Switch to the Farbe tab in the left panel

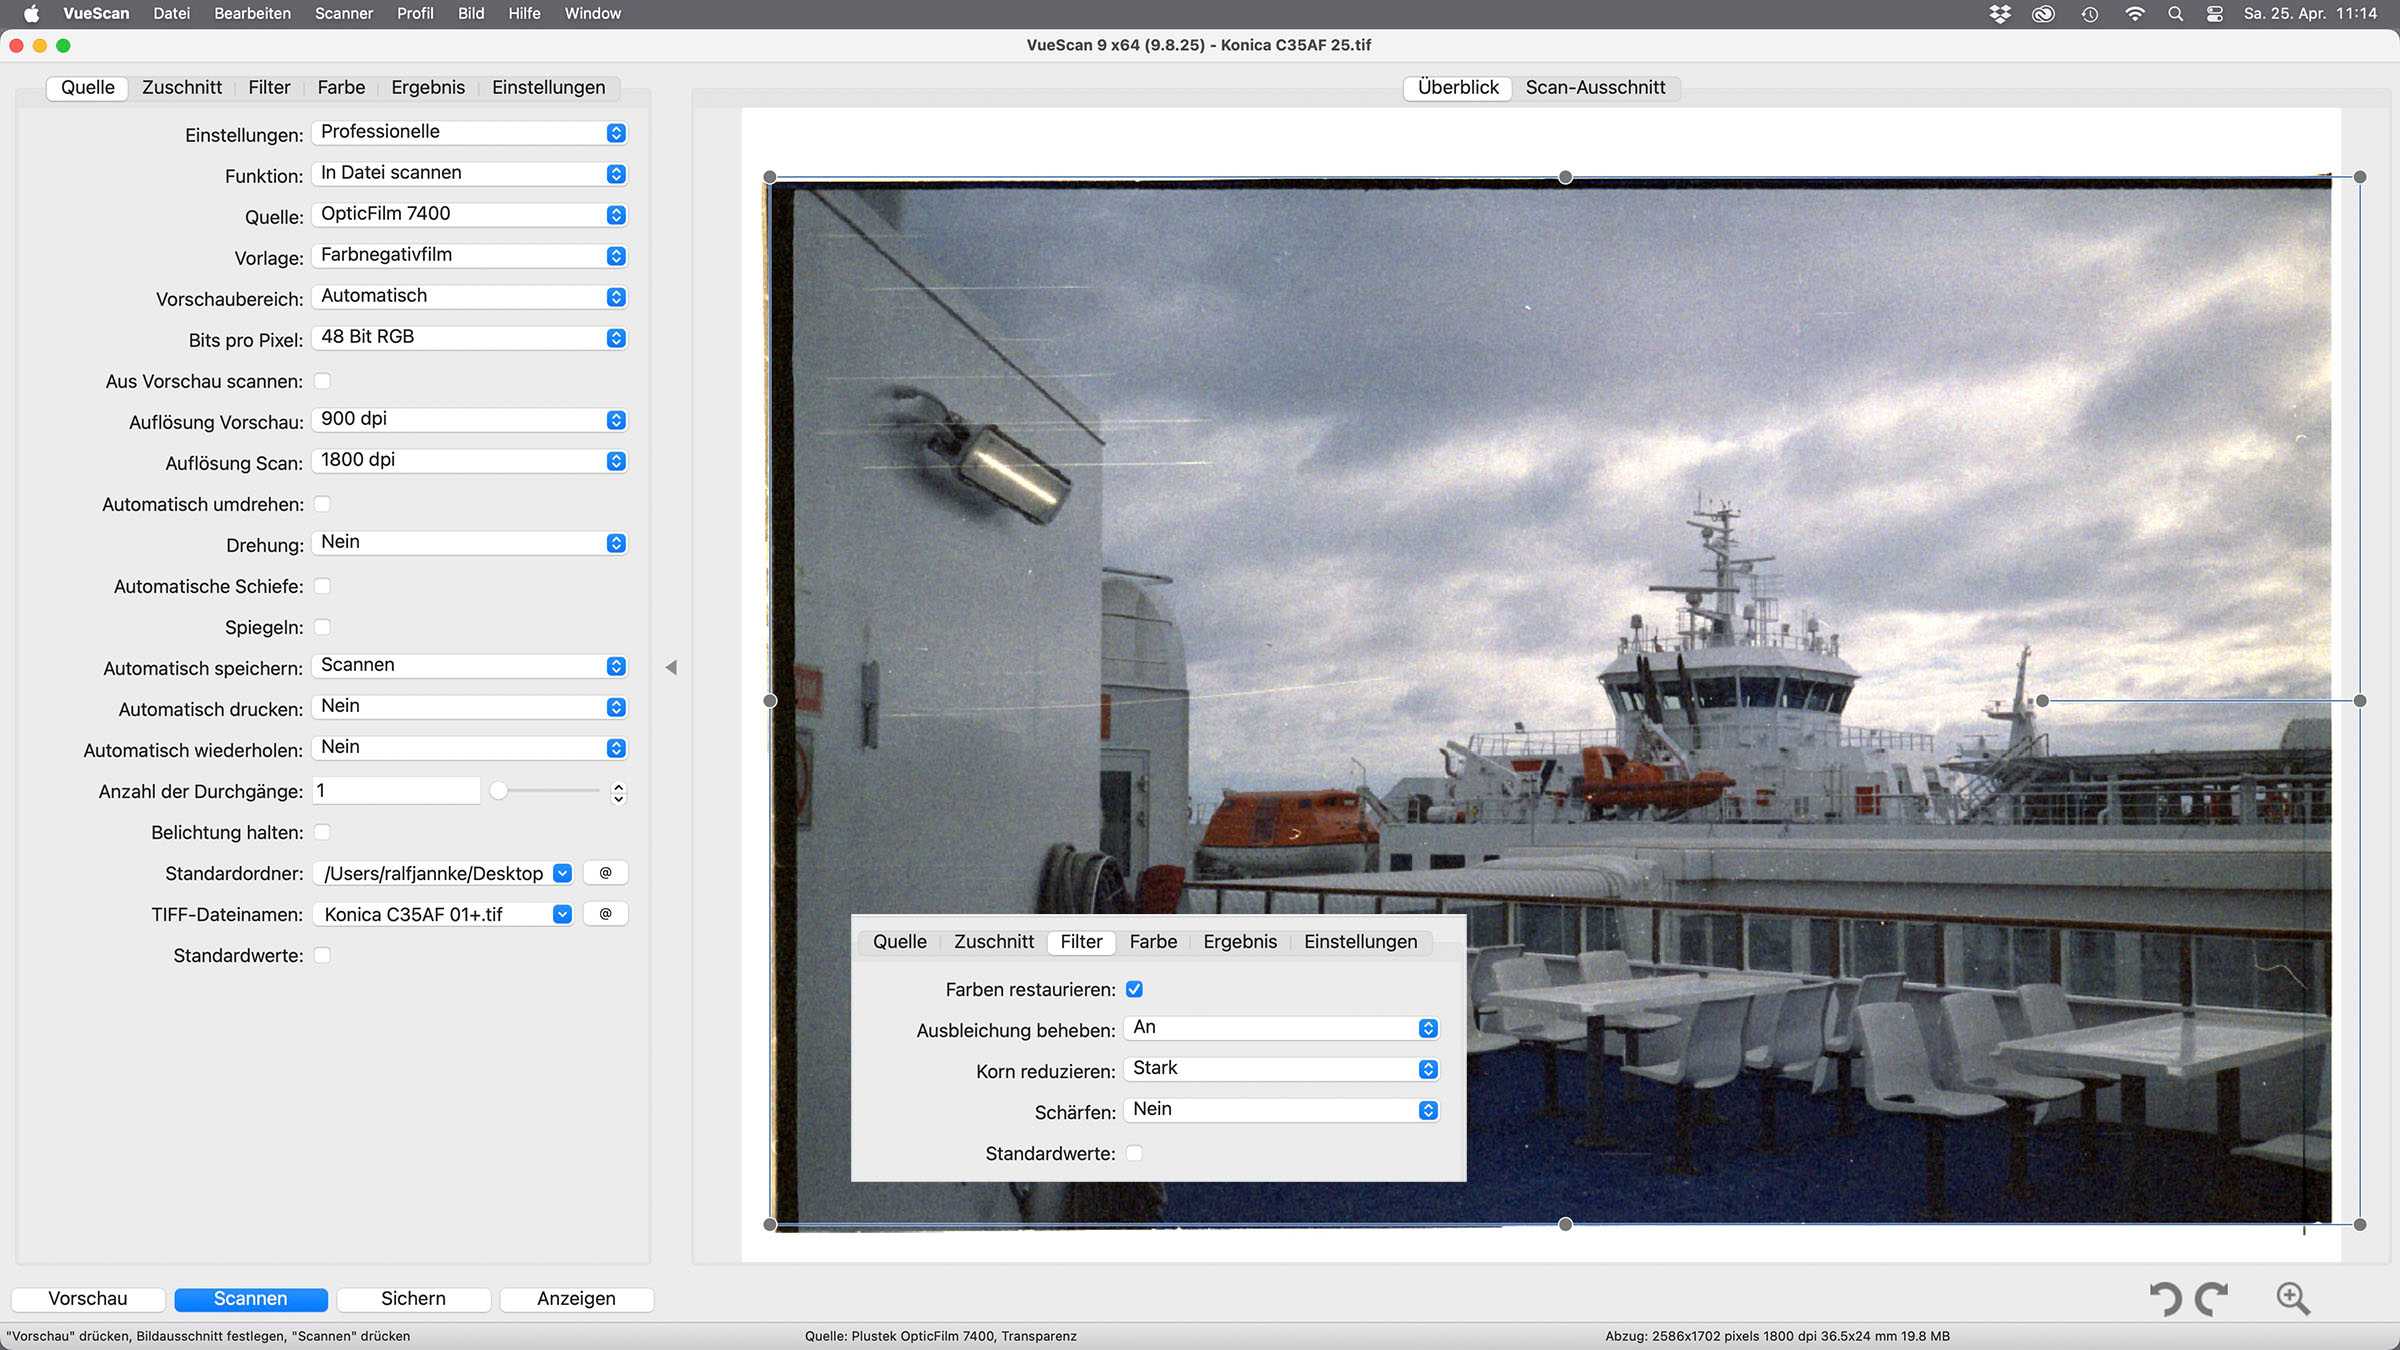pyautogui.click(x=341, y=87)
